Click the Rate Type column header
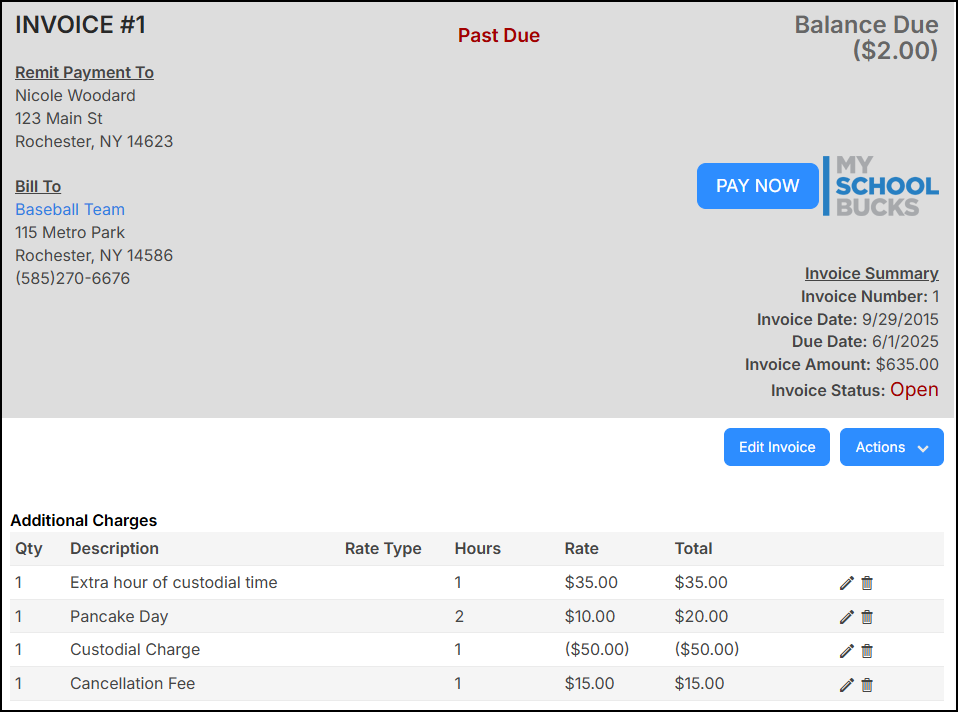 (x=383, y=548)
